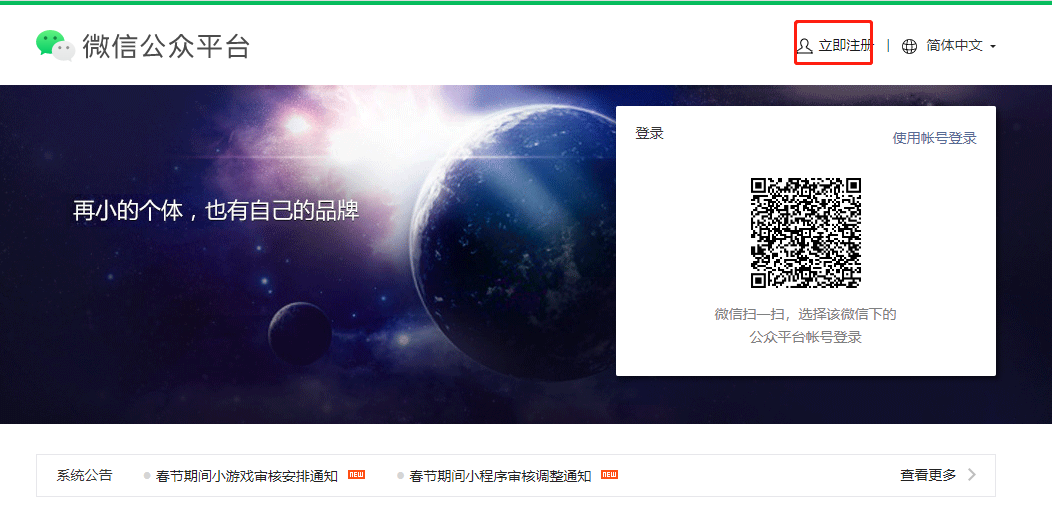The height and width of the screenshot is (518, 1052).
Task: Click the globe icon for language
Action: (909, 46)
